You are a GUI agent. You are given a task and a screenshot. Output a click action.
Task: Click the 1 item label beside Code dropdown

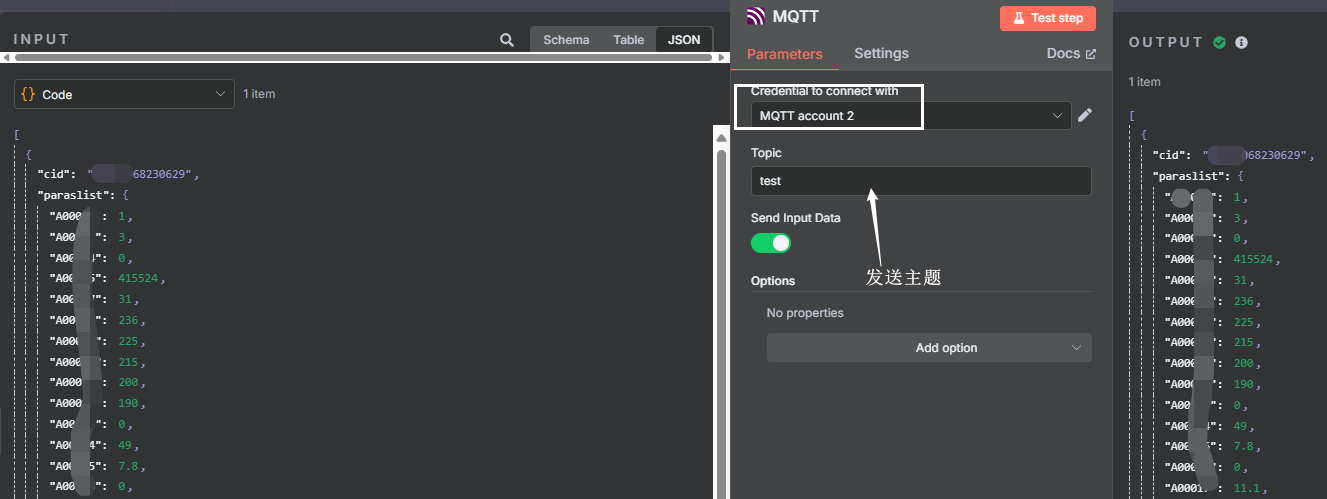(x=259, y=94)
